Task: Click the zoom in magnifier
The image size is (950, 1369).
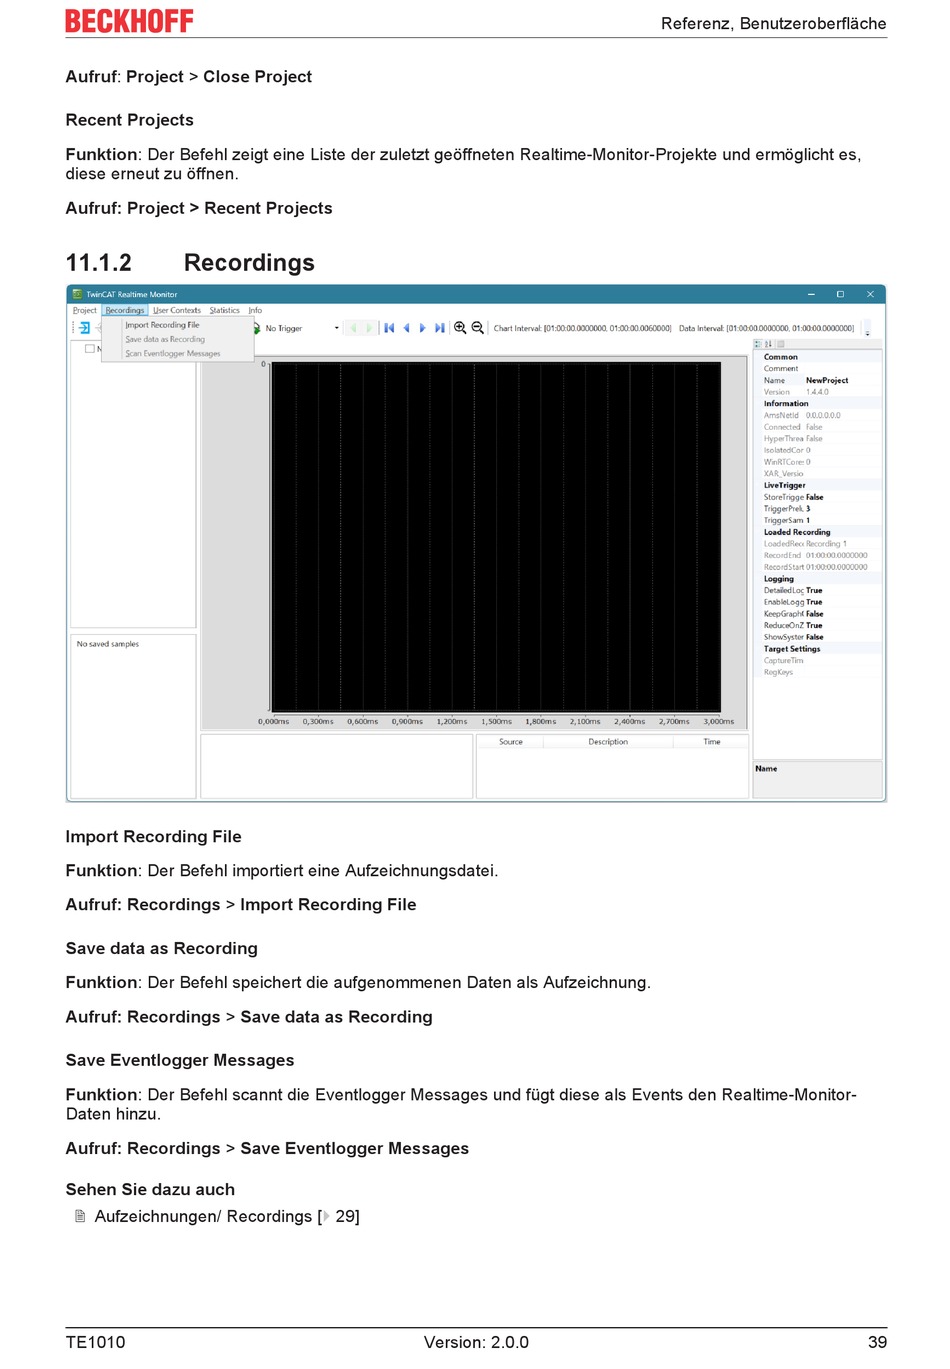Action: pos(460,328)
